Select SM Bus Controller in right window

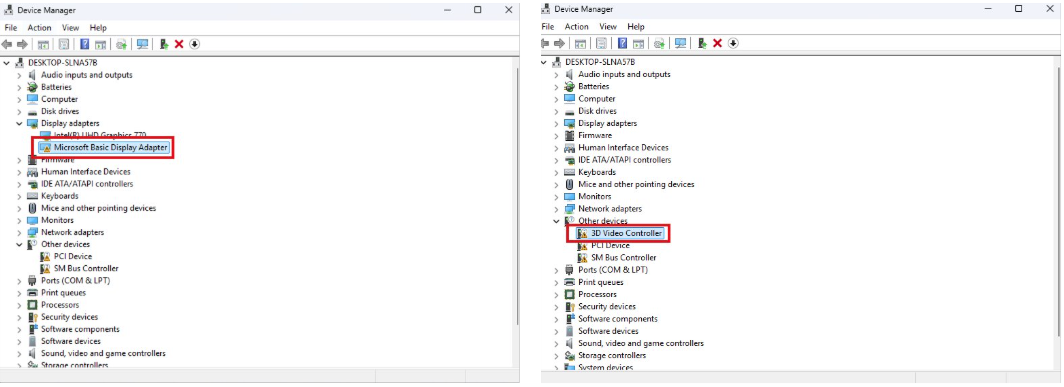pos(624,257)
